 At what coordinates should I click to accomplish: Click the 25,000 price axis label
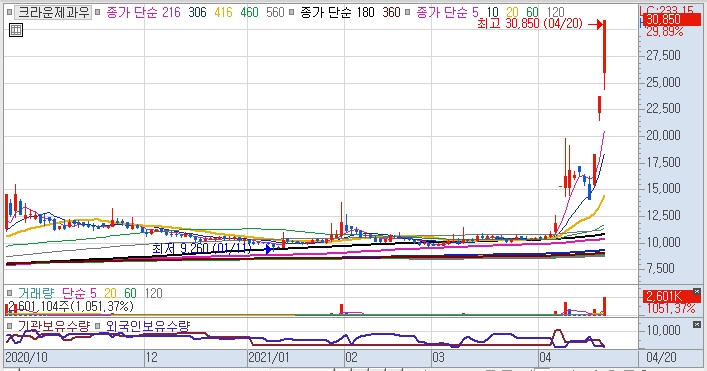pyautogui.click(x=663, y=82)
